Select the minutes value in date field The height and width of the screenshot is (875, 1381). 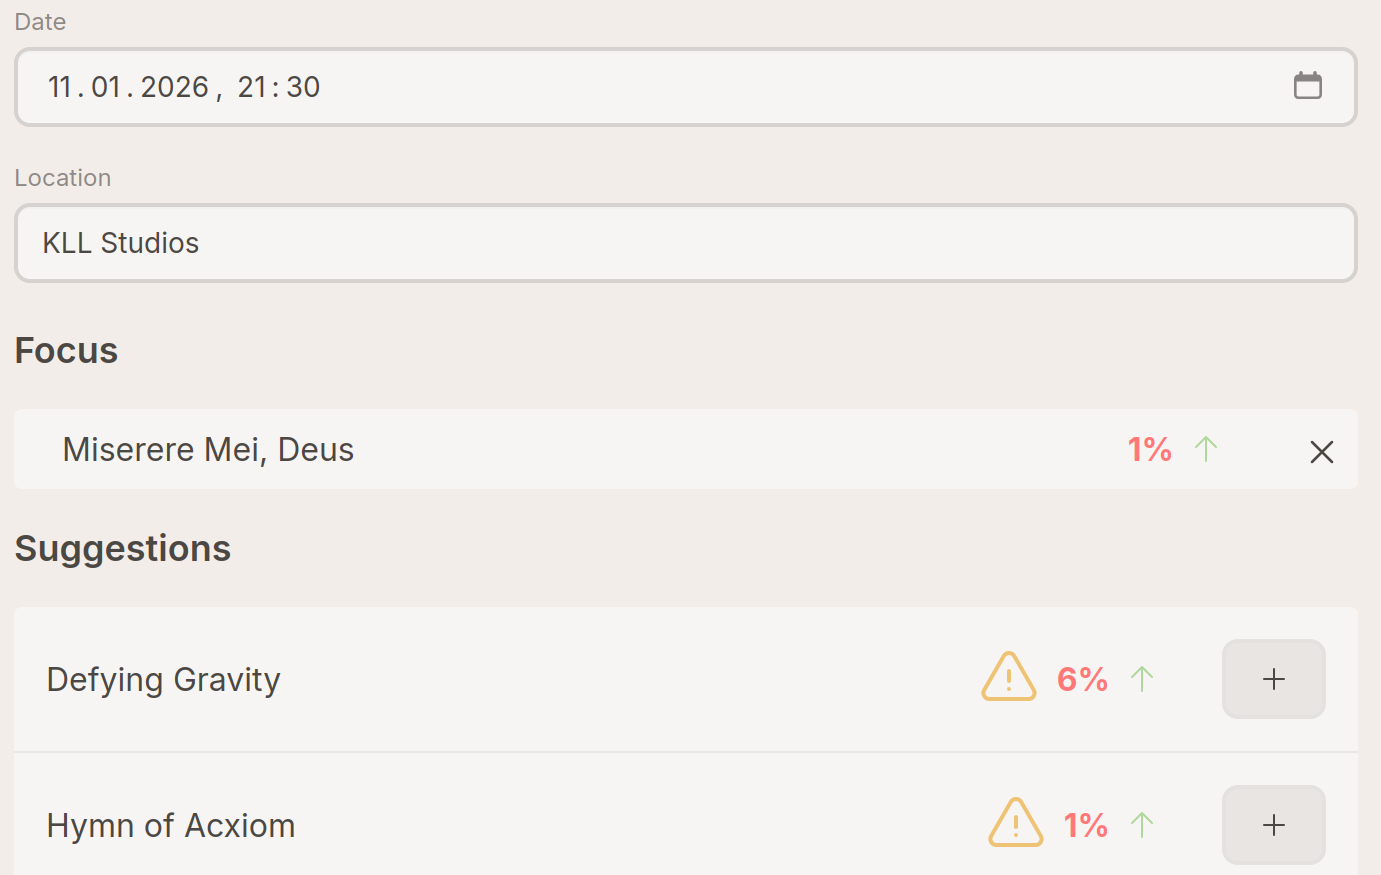(303, 87)
